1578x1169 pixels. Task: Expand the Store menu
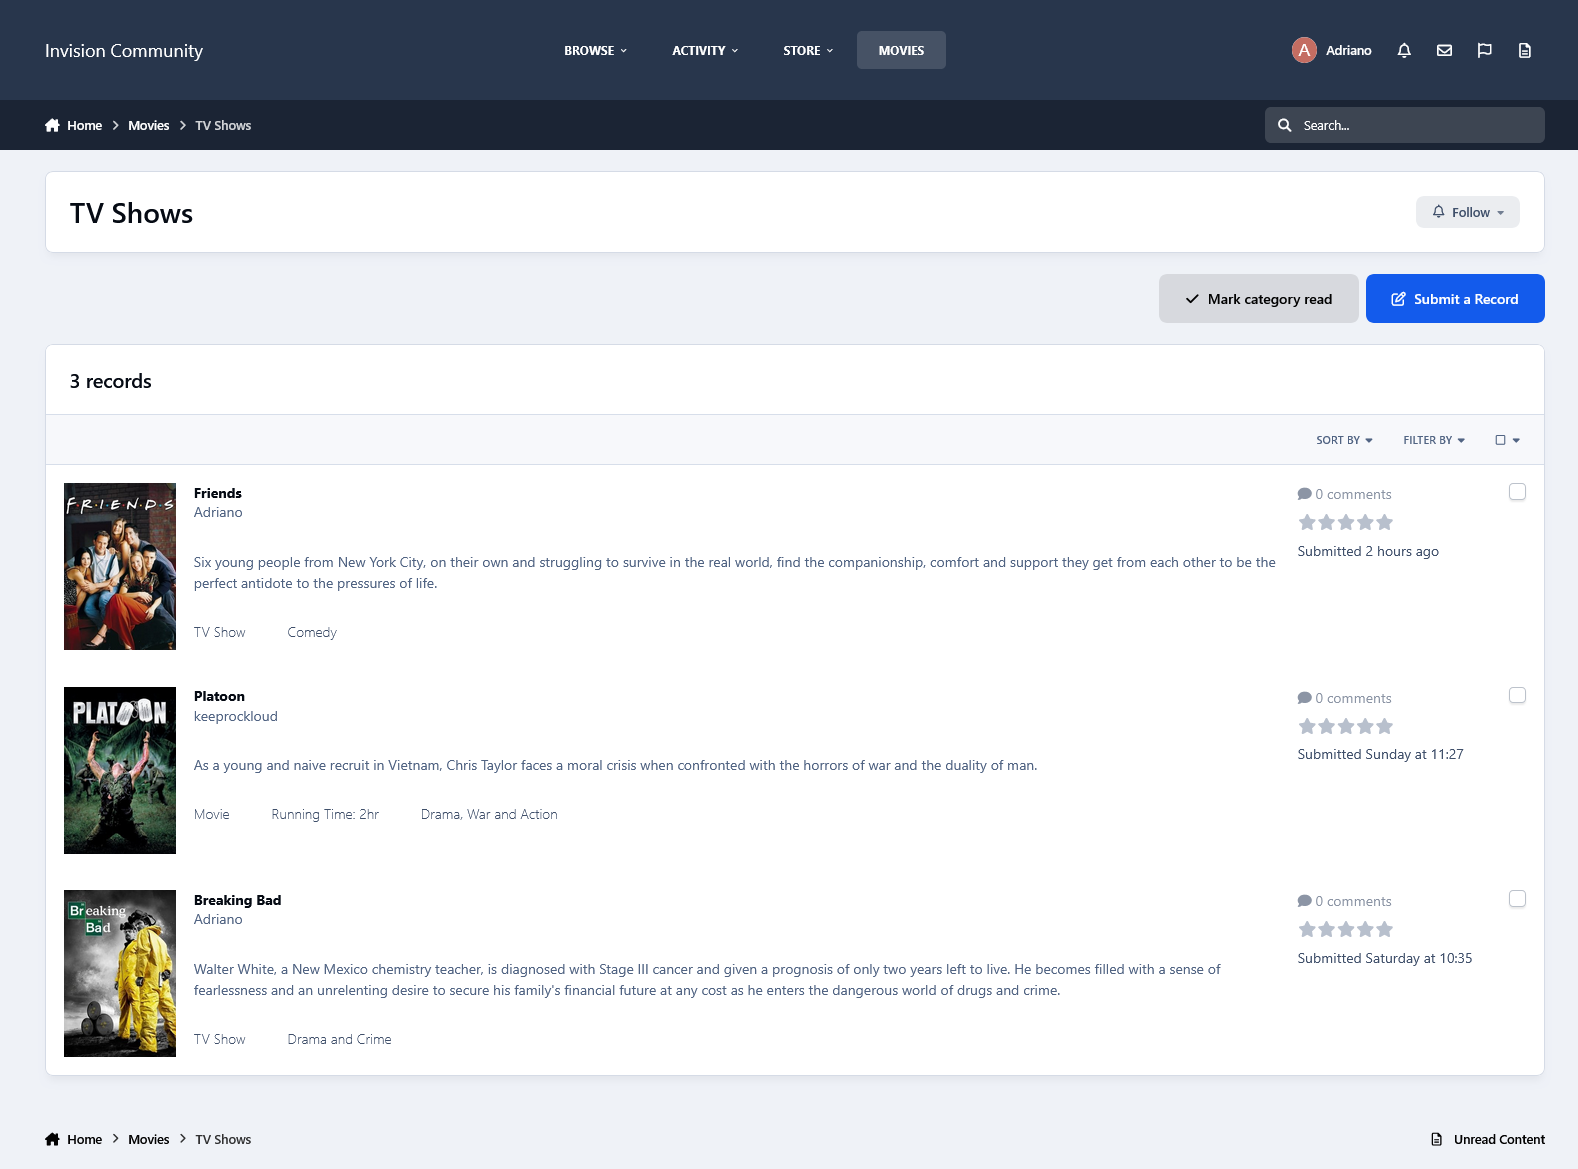[808, 50]
